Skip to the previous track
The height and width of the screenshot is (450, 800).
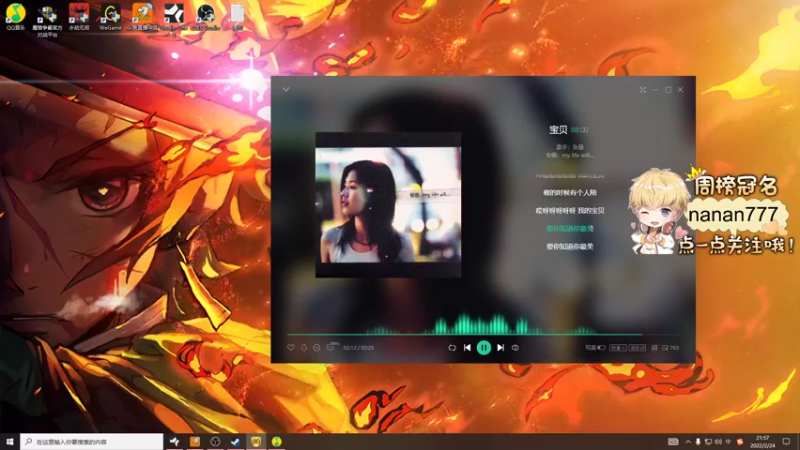coord(467,347)
